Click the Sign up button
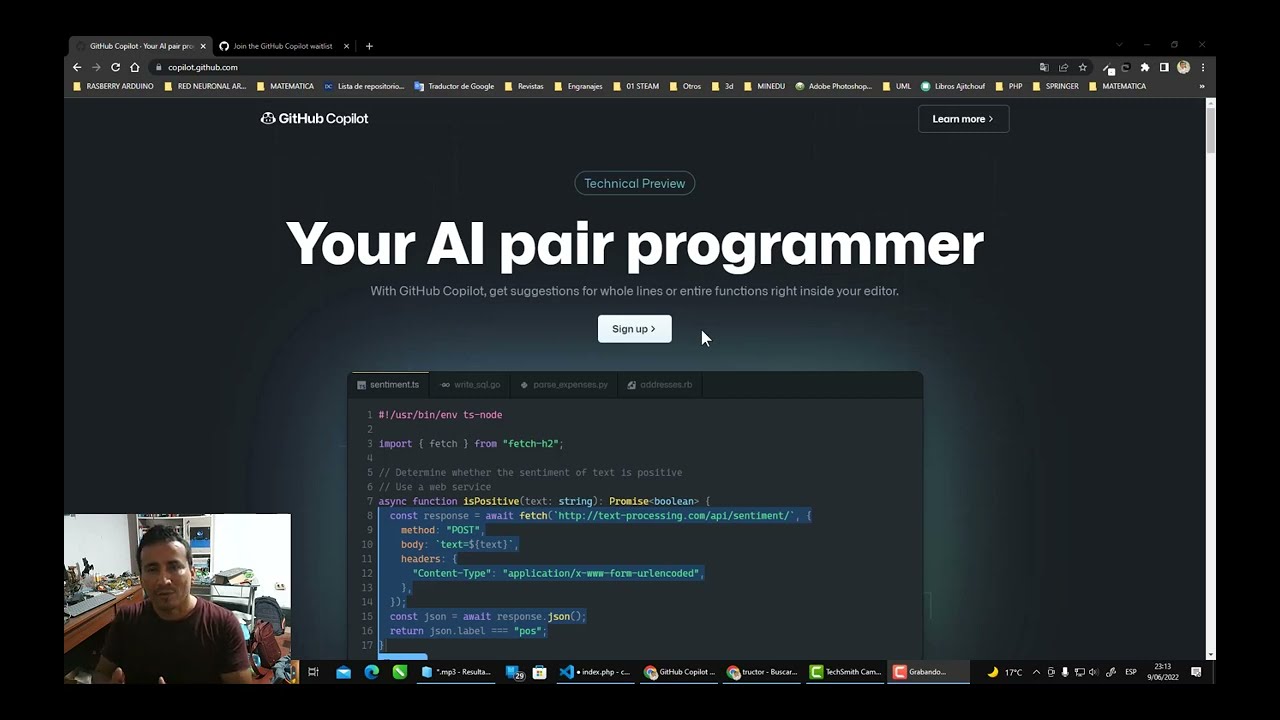Screen dimensions: 1280x720 [634, 329]
